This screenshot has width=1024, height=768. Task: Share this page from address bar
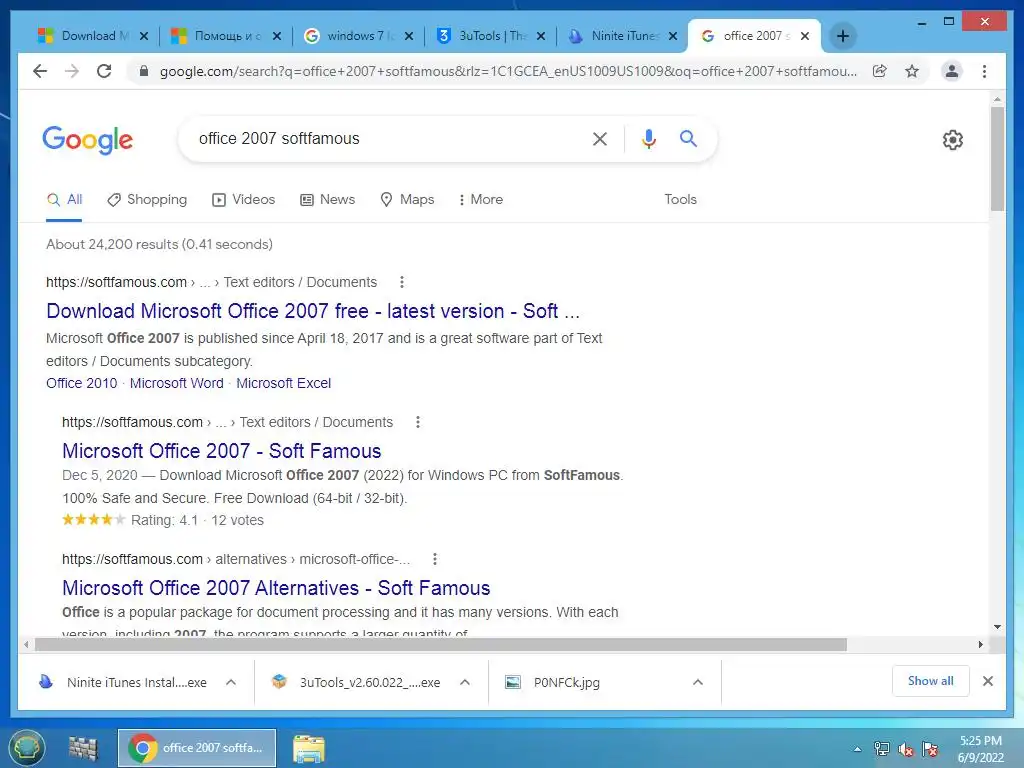pyautogui.click(x=880, y=71)
